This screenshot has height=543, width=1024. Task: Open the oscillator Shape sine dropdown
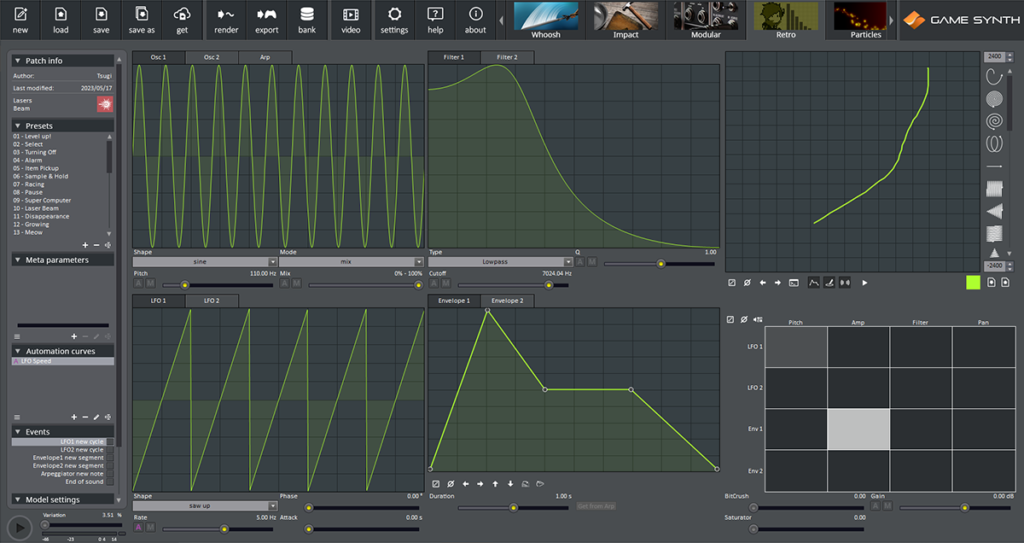[x=205, y=262]
